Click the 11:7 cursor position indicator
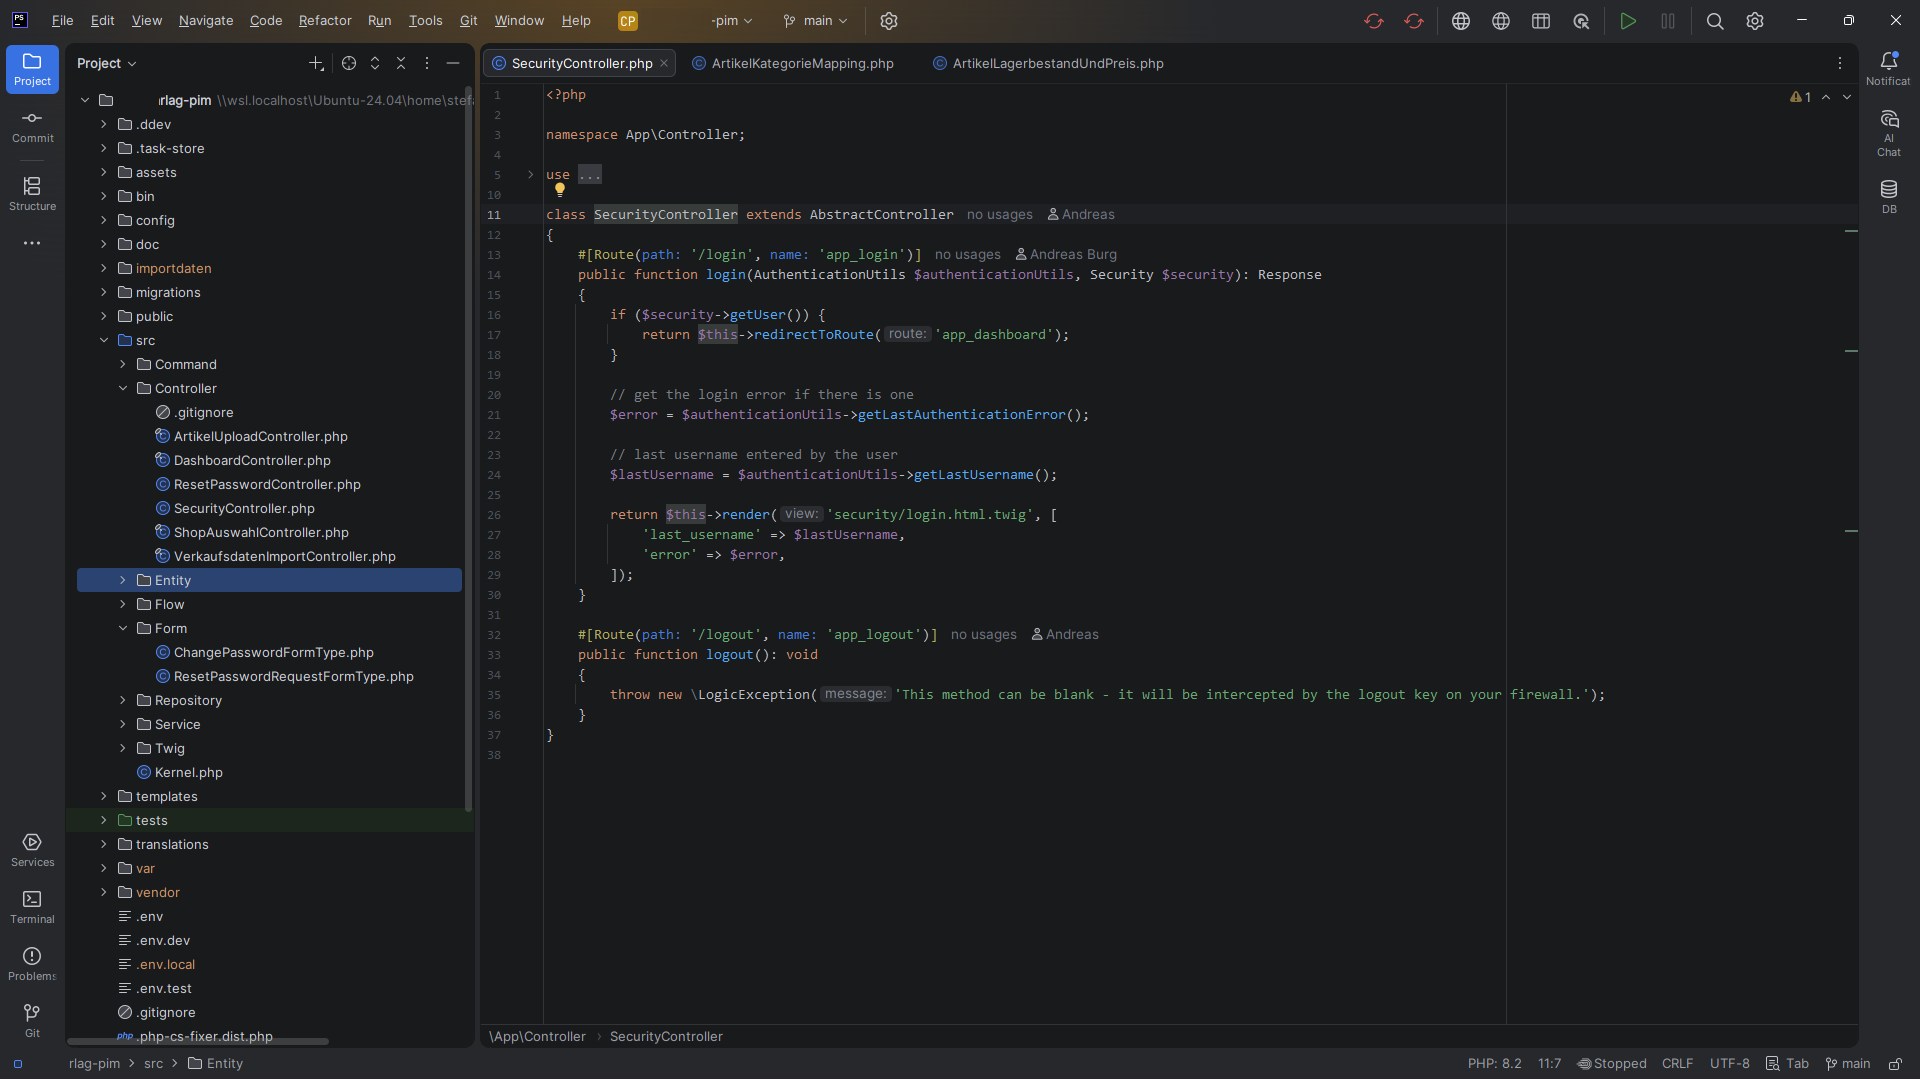The width and height of the screenshot is (1920, 1080). click(x=1549, y=1063)
